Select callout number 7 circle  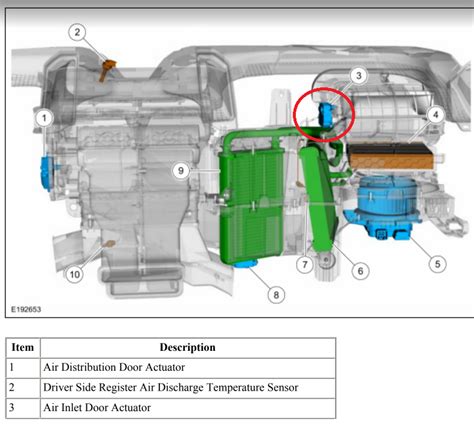[x=305, y=264]
